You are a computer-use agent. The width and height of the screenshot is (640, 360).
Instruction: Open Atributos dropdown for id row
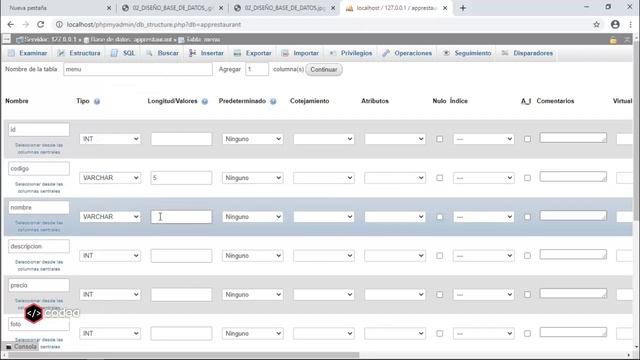tap(395, 139)
